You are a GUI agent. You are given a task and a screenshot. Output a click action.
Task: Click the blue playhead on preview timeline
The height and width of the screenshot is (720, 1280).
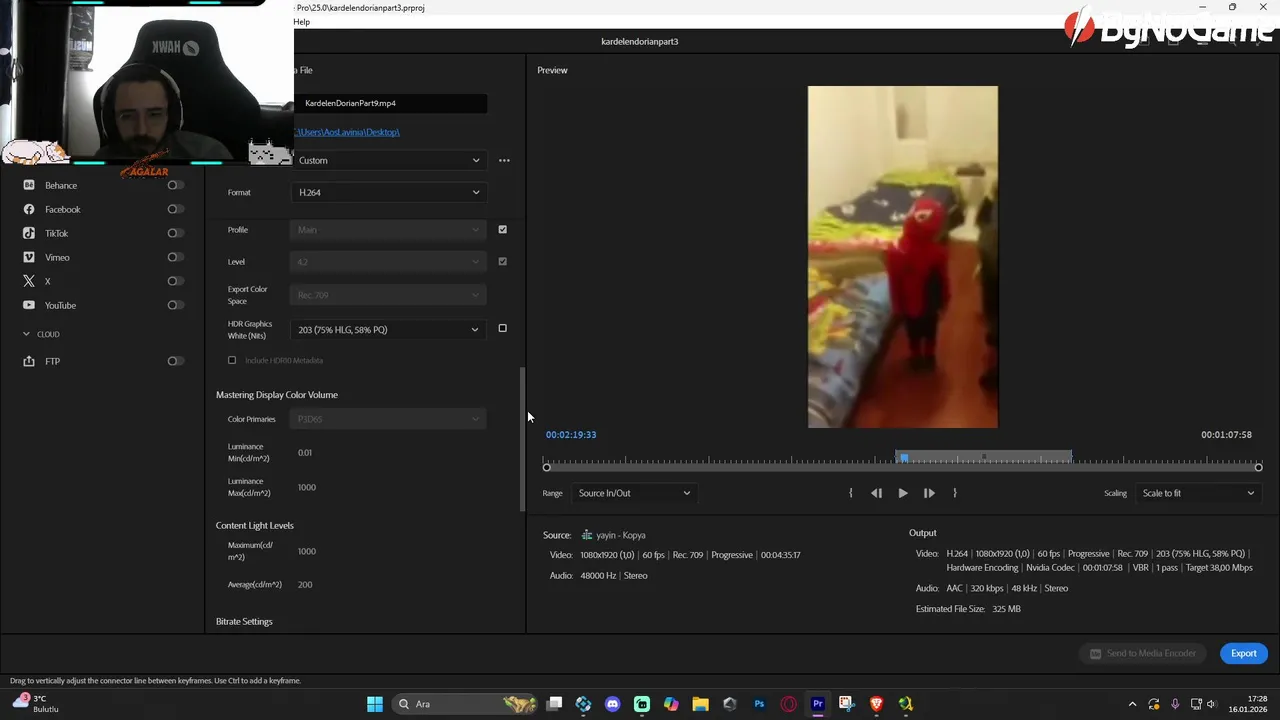click(903, 458)
